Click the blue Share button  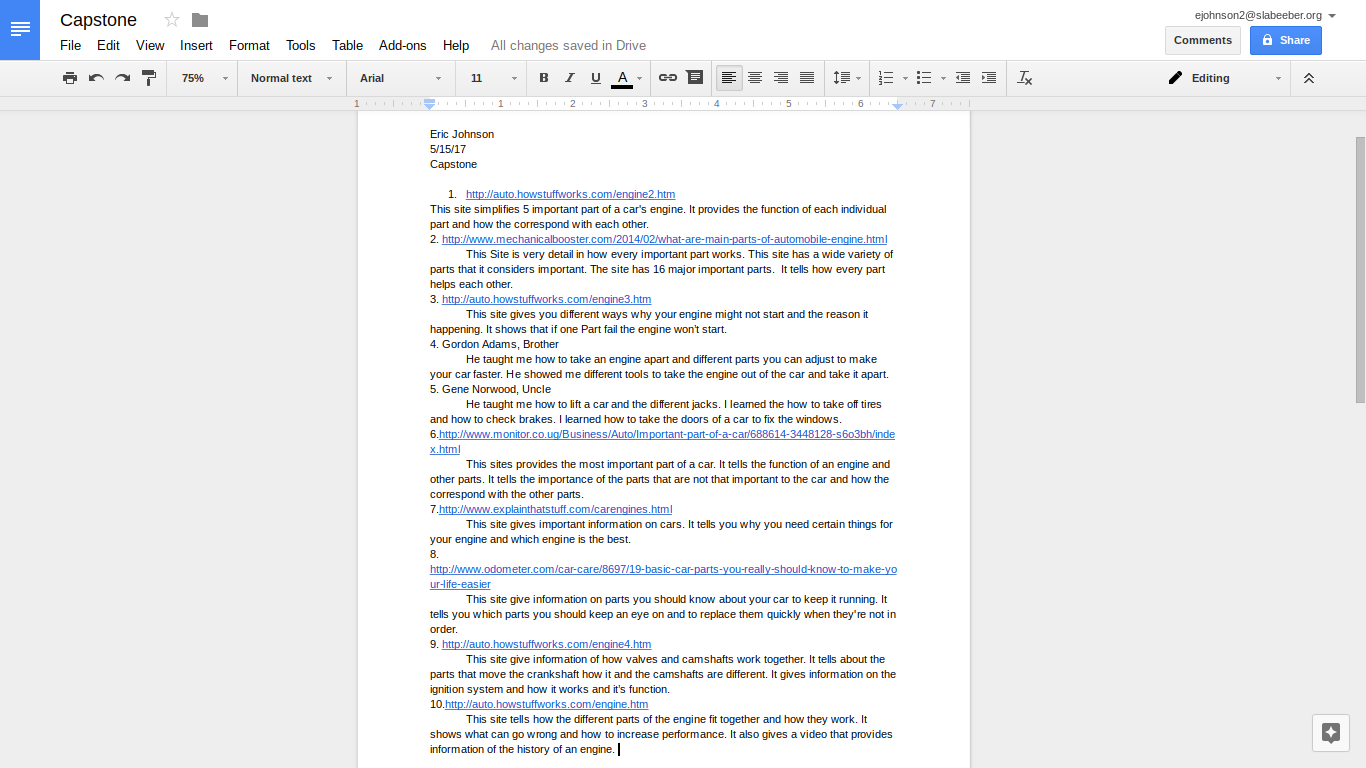pos(1285,40)
